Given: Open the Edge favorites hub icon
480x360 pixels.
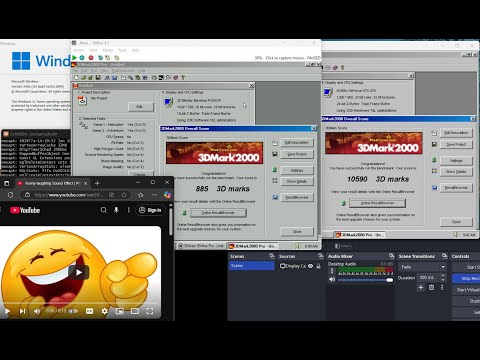Looking at the screenshot, I should tap(141, 195).
